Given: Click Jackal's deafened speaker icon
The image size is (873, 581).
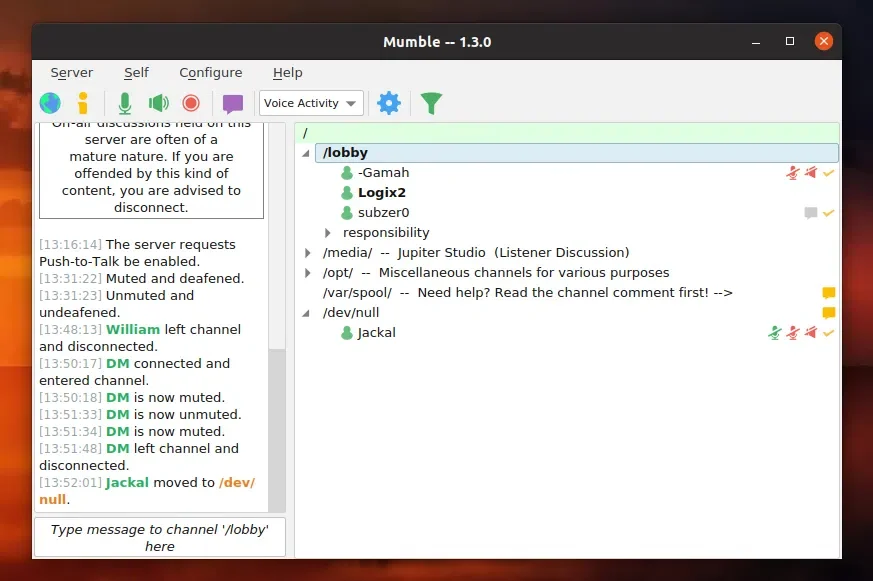Looking at the screenshot, I should (811, 333).
